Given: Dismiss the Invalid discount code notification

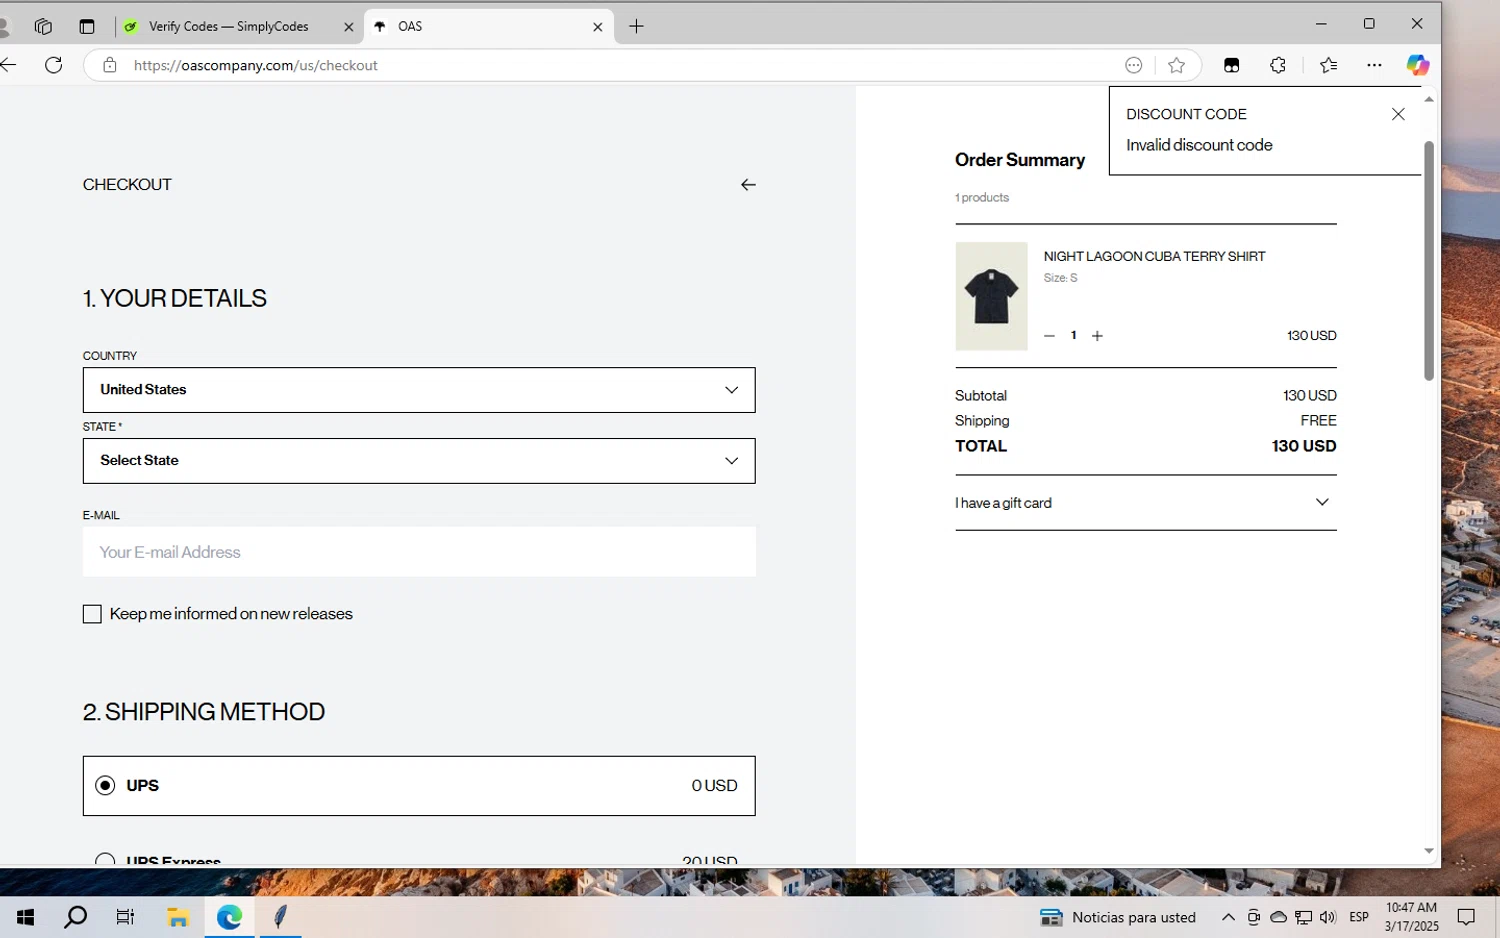Looking at the screenshot, I should [x=1398, y=114].
